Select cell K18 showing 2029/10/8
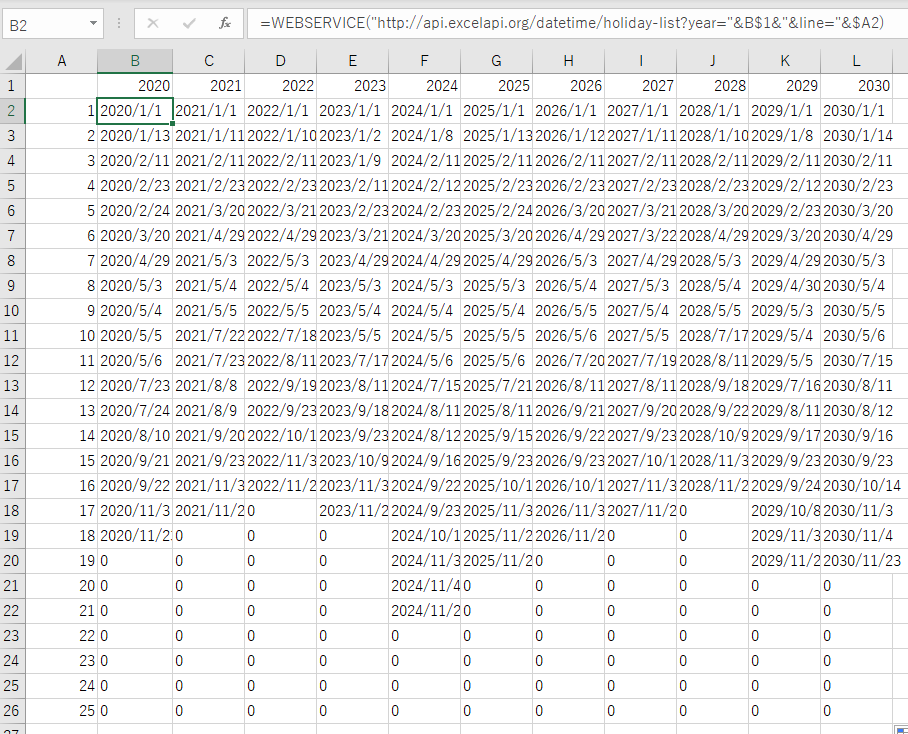 coord(785,510)
